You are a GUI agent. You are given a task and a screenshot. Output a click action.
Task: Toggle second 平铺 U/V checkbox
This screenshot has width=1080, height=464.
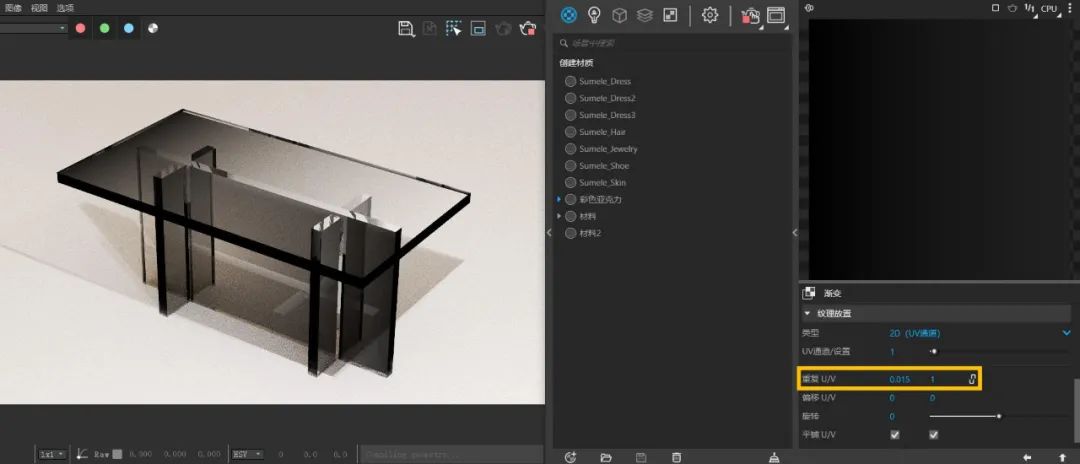[933, 435]
